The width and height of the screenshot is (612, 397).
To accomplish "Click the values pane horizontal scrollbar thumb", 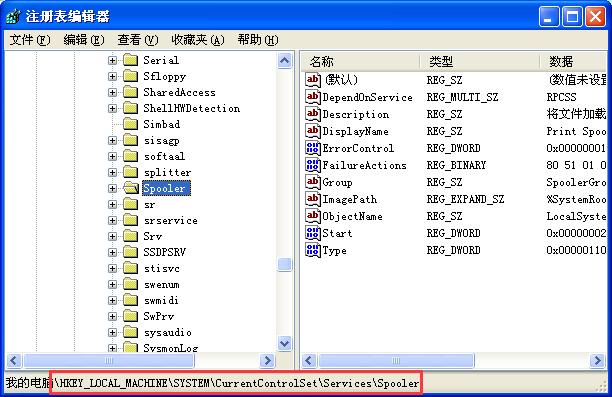I will 396,360.
